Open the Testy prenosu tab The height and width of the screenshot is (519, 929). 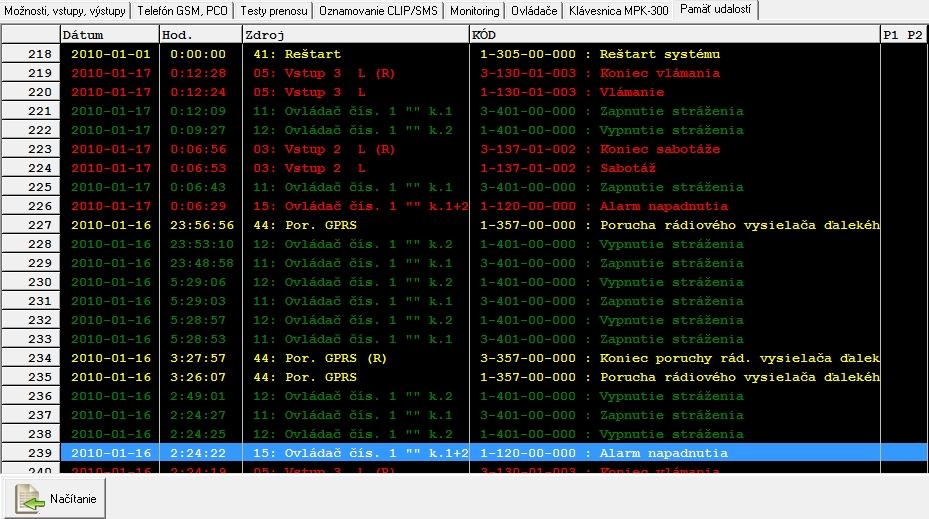(274, 11)
